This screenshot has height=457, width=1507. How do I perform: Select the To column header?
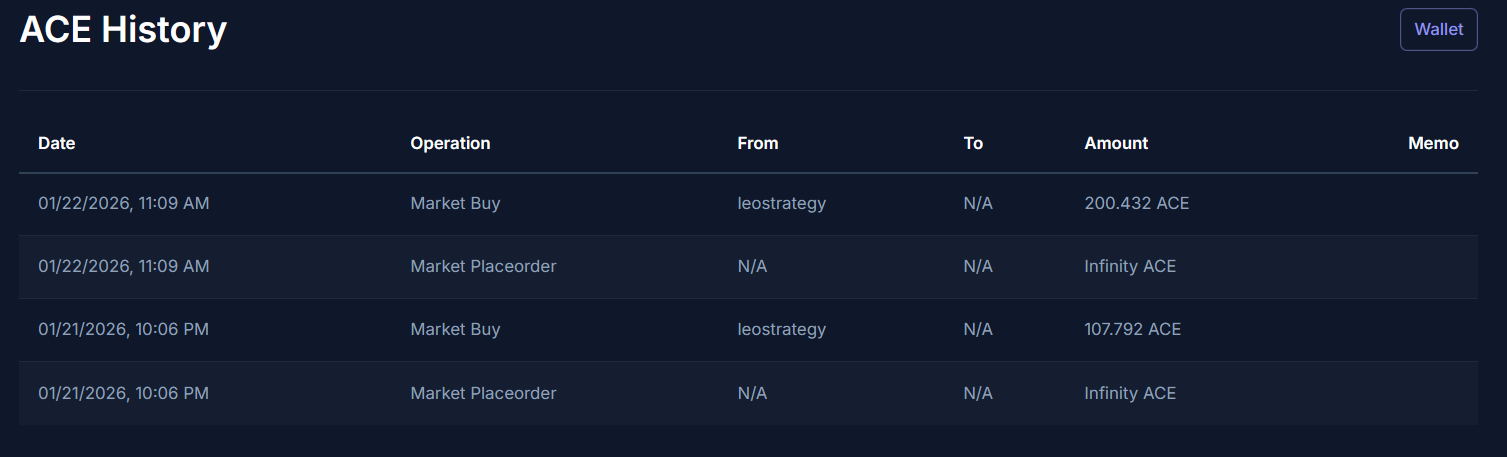(x=973, y=143)
